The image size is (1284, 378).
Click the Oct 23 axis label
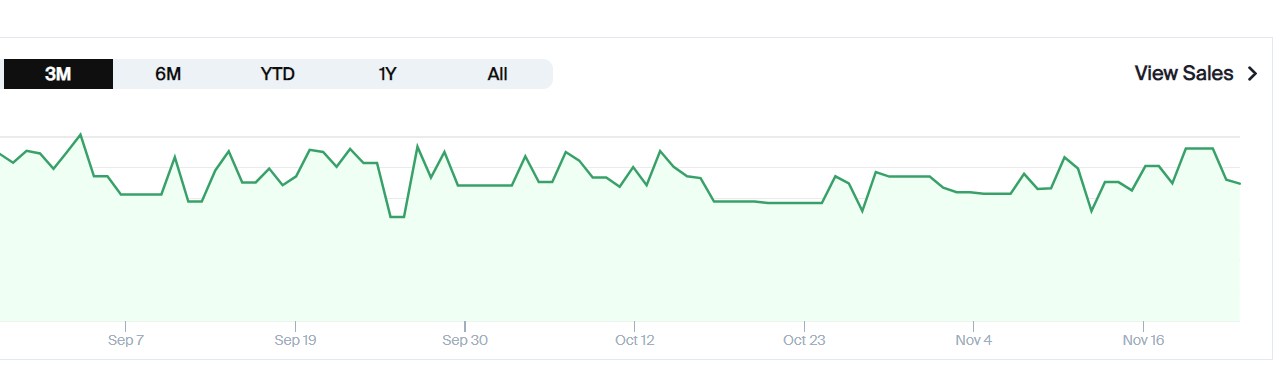click(804, 340)
